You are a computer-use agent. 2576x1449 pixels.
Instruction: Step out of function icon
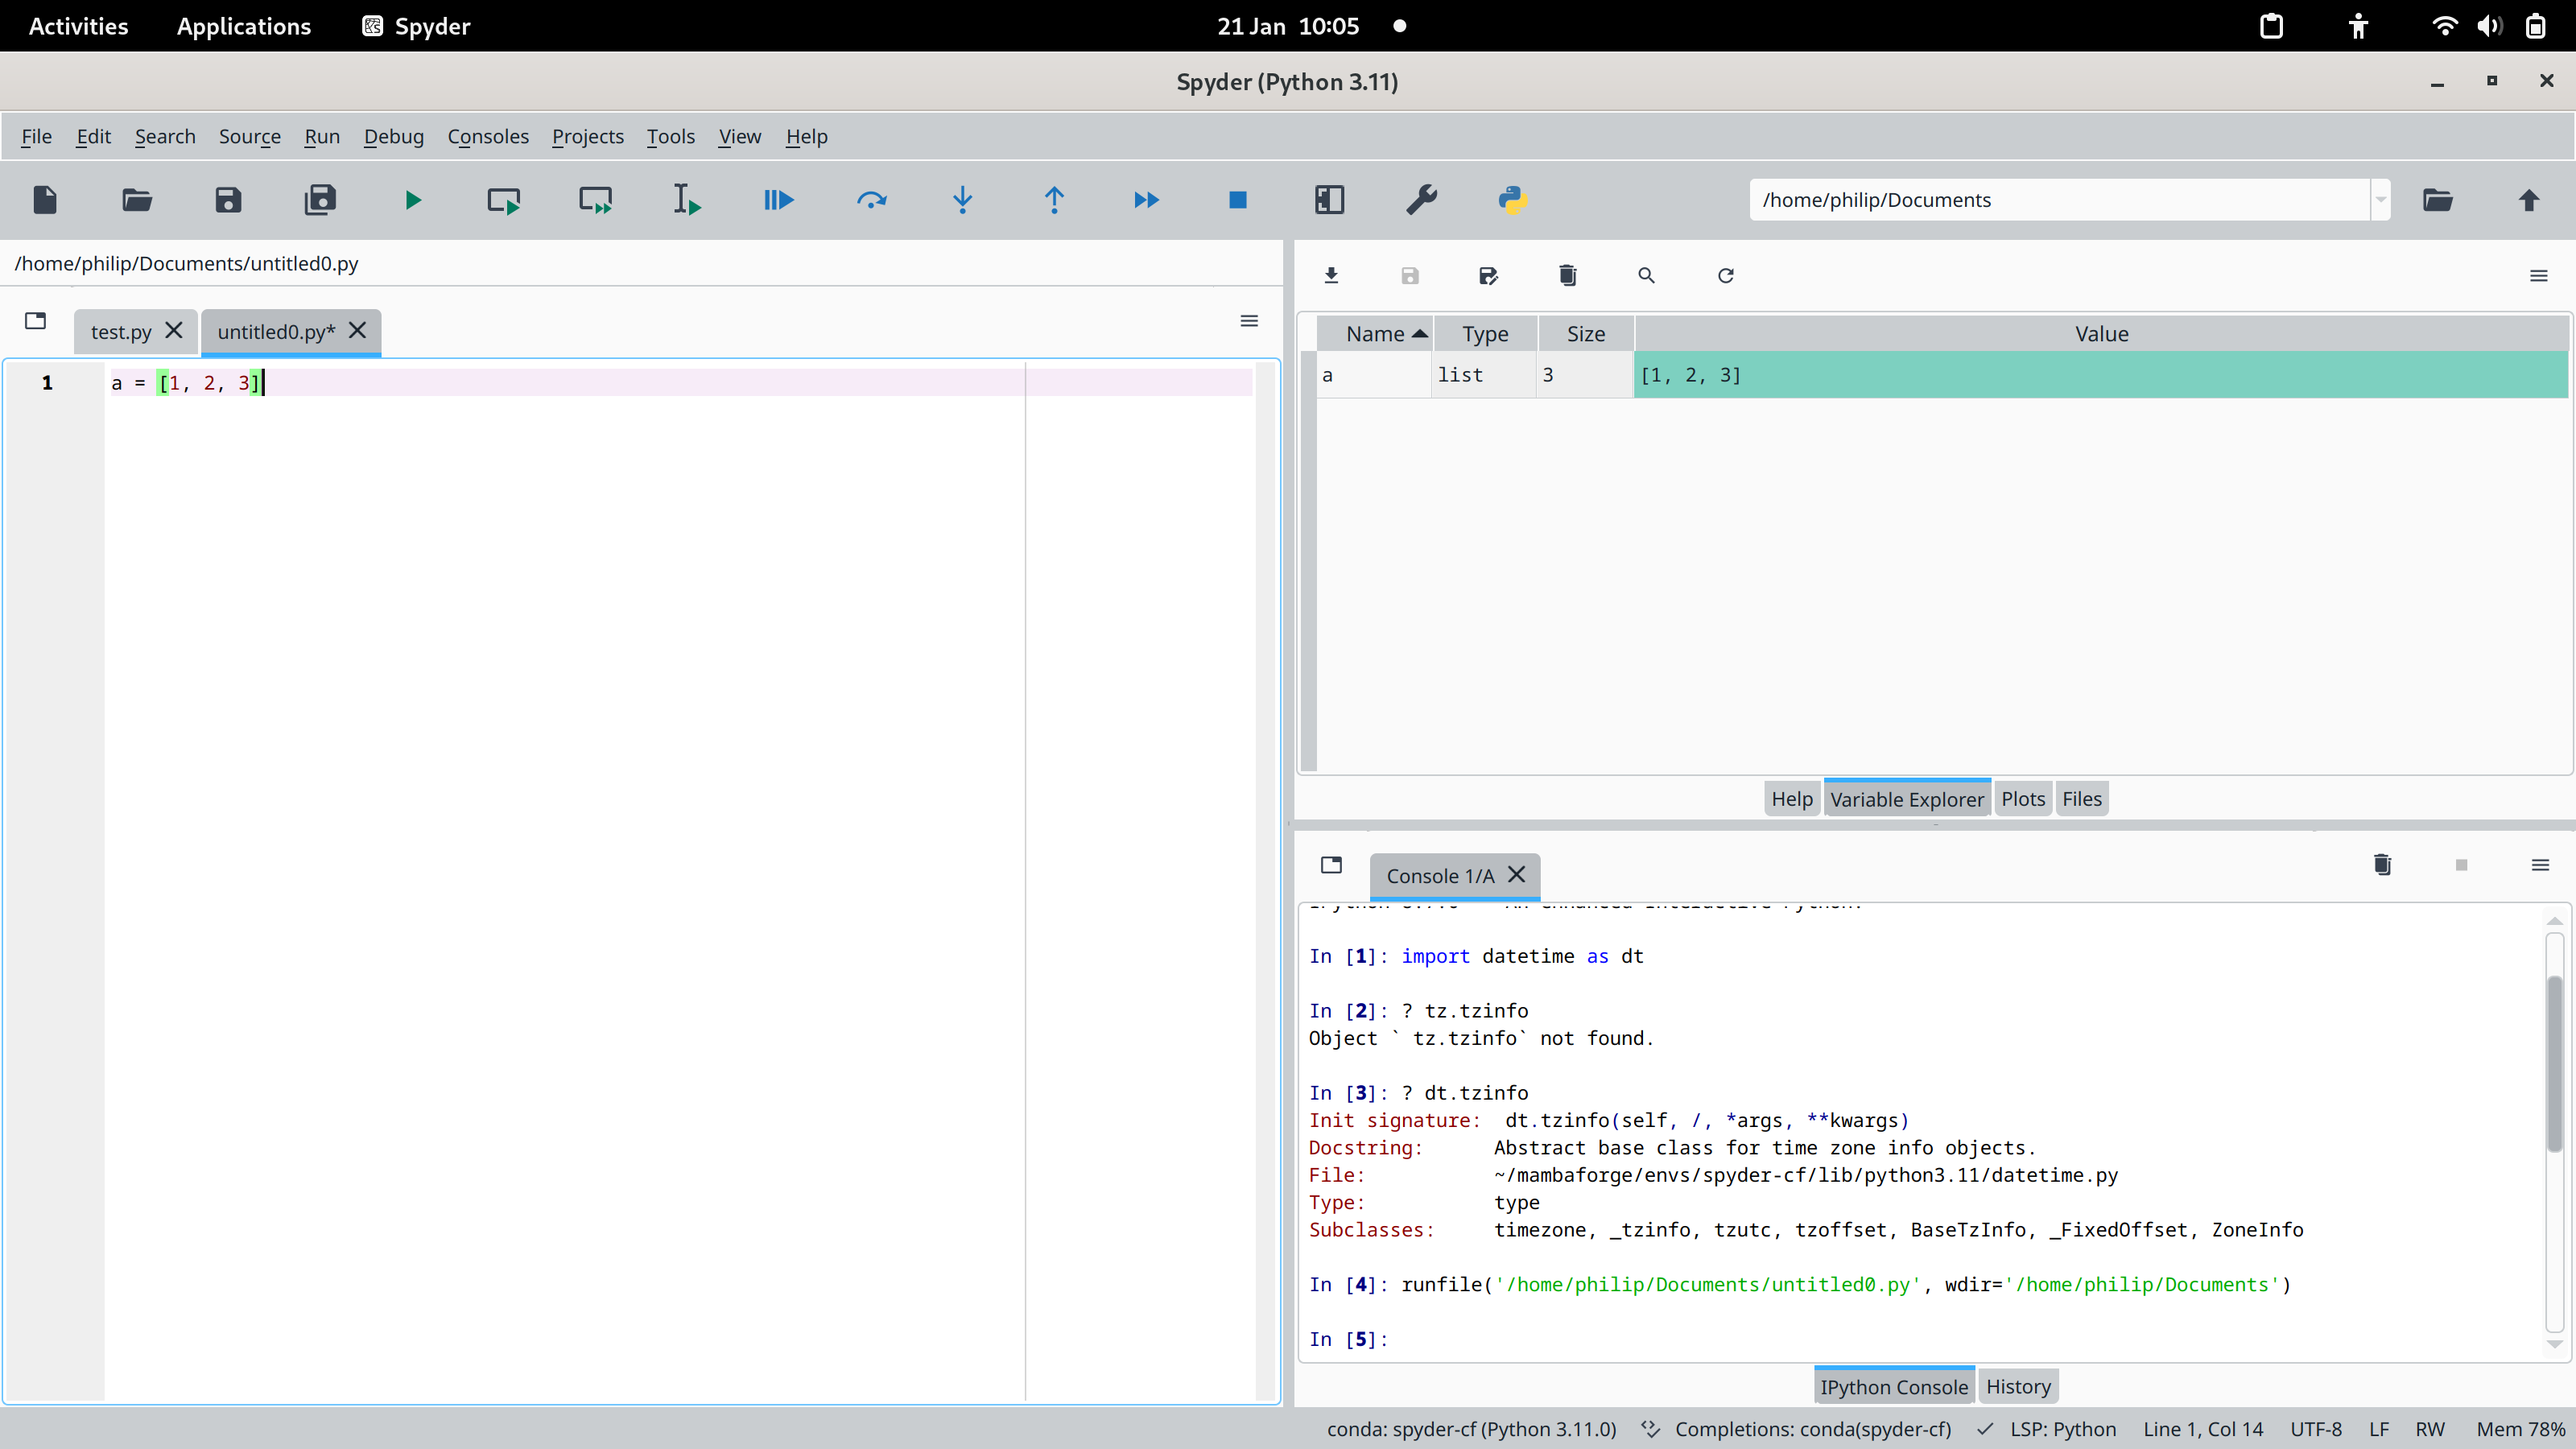(x=1054, y=200)
